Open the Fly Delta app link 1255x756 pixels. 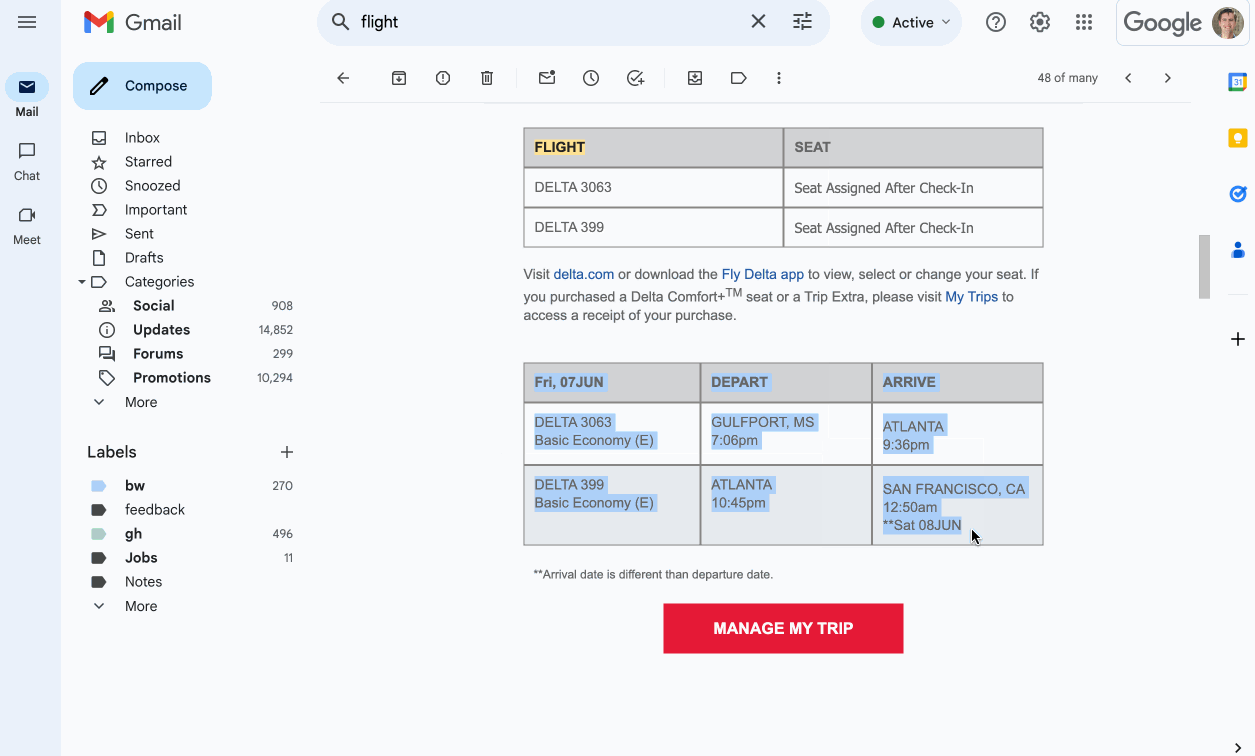(762, 274)
